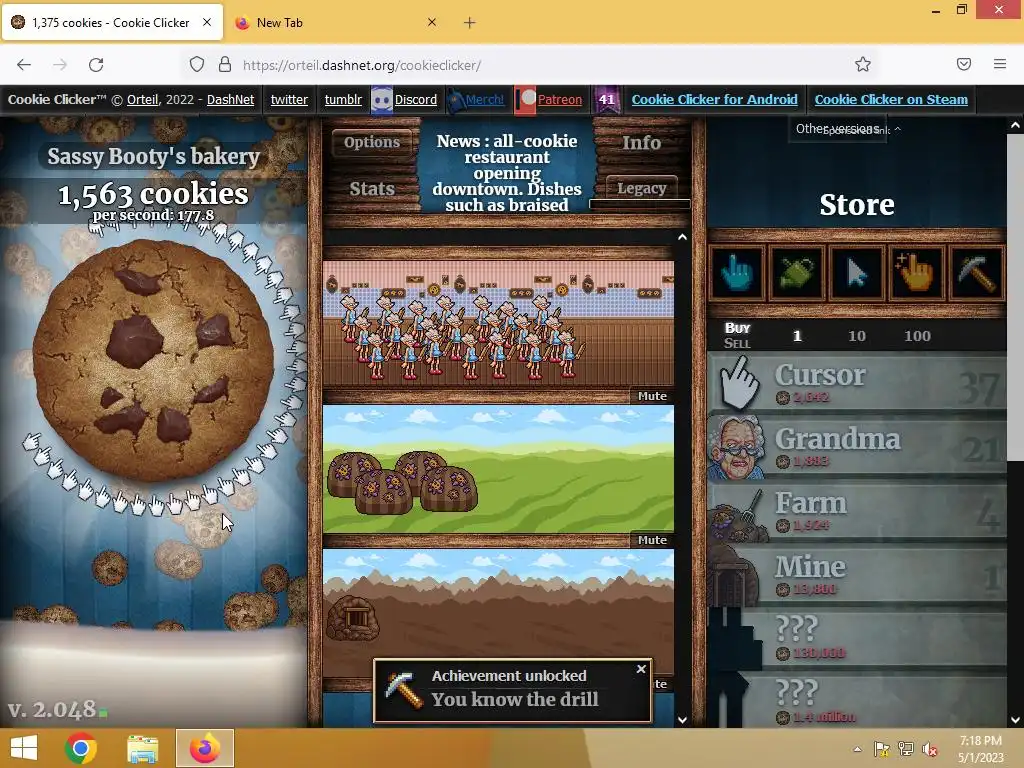Close the New Tab tab
This screenshot has height=768, width=1024.
[432, 22]
